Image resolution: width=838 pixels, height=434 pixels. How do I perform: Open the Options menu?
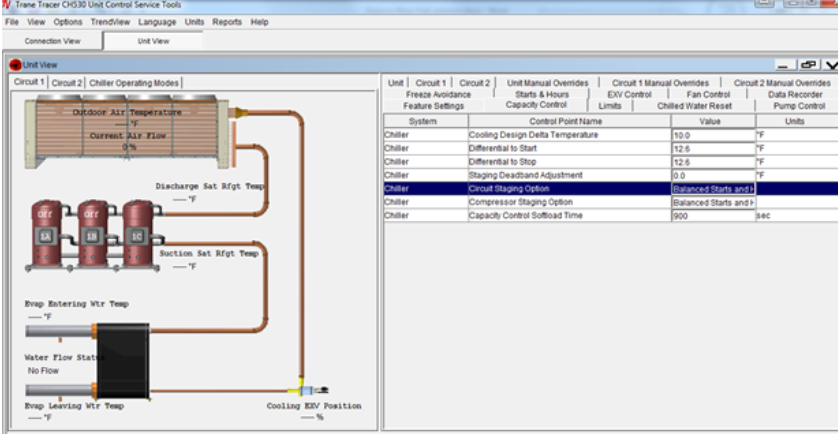pos(68,22)
